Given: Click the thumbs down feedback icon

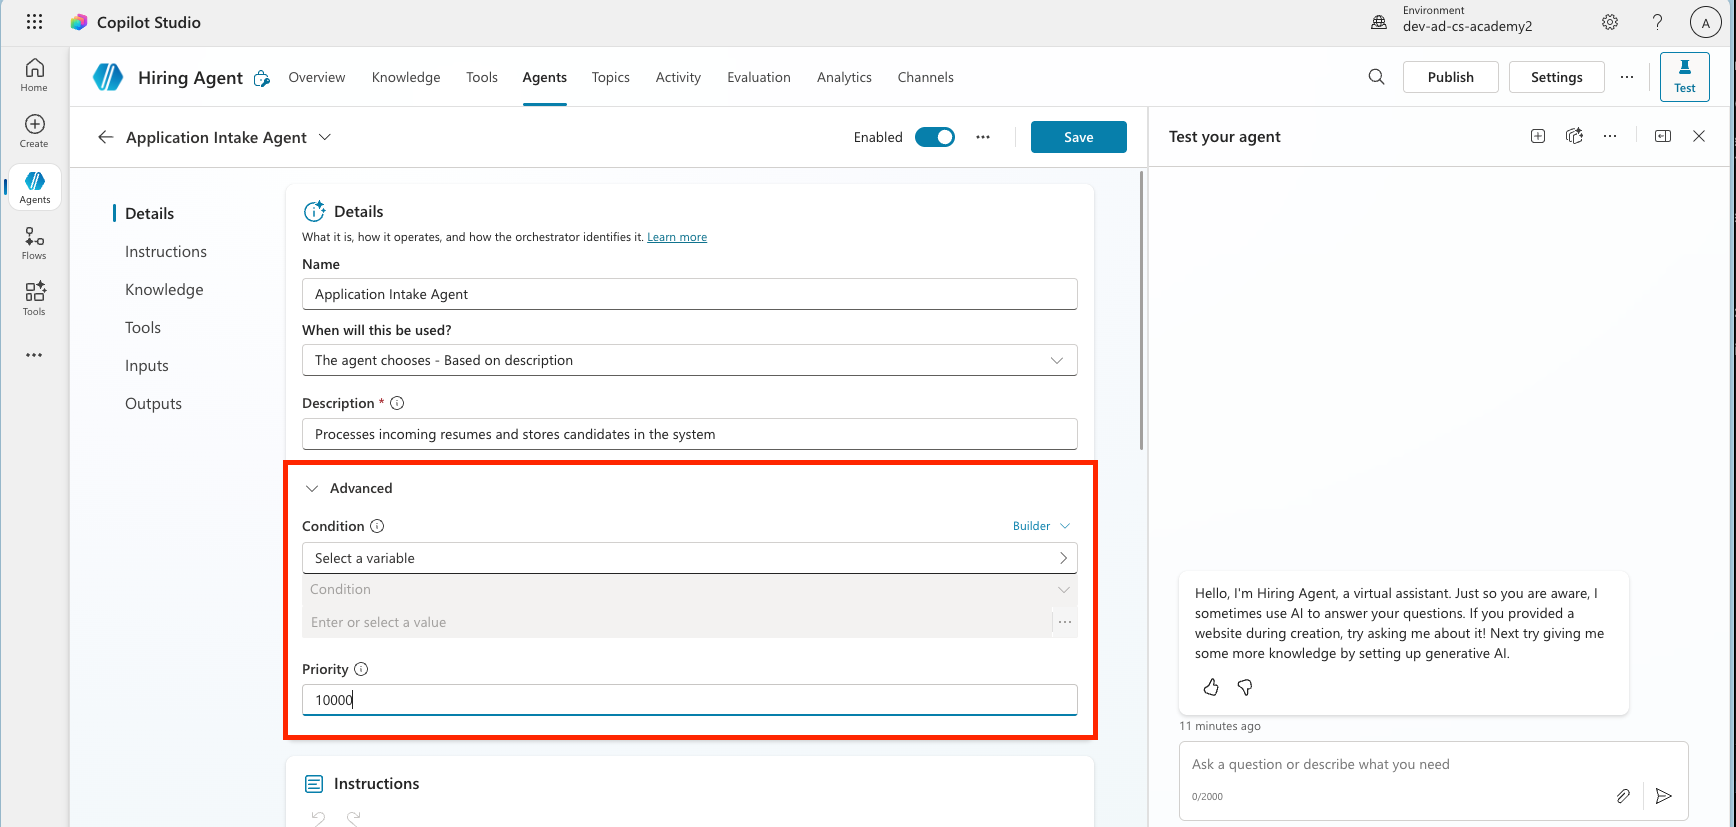Looking at the screenshot, I should [1245, 687].
